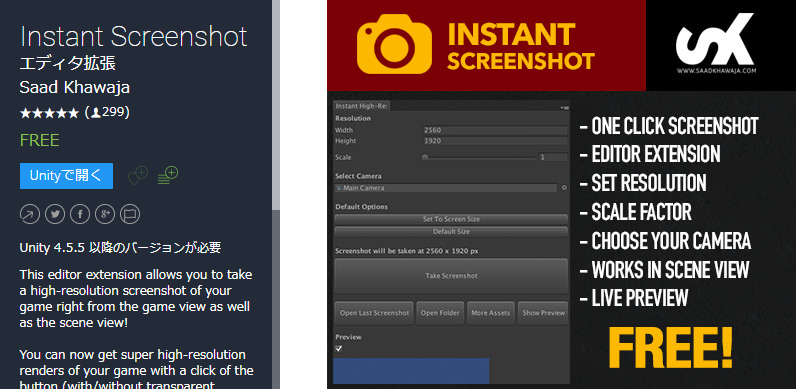This screenshot has width=796, height=389.
Task: Open the camera object picker circle
Action: 564,188
